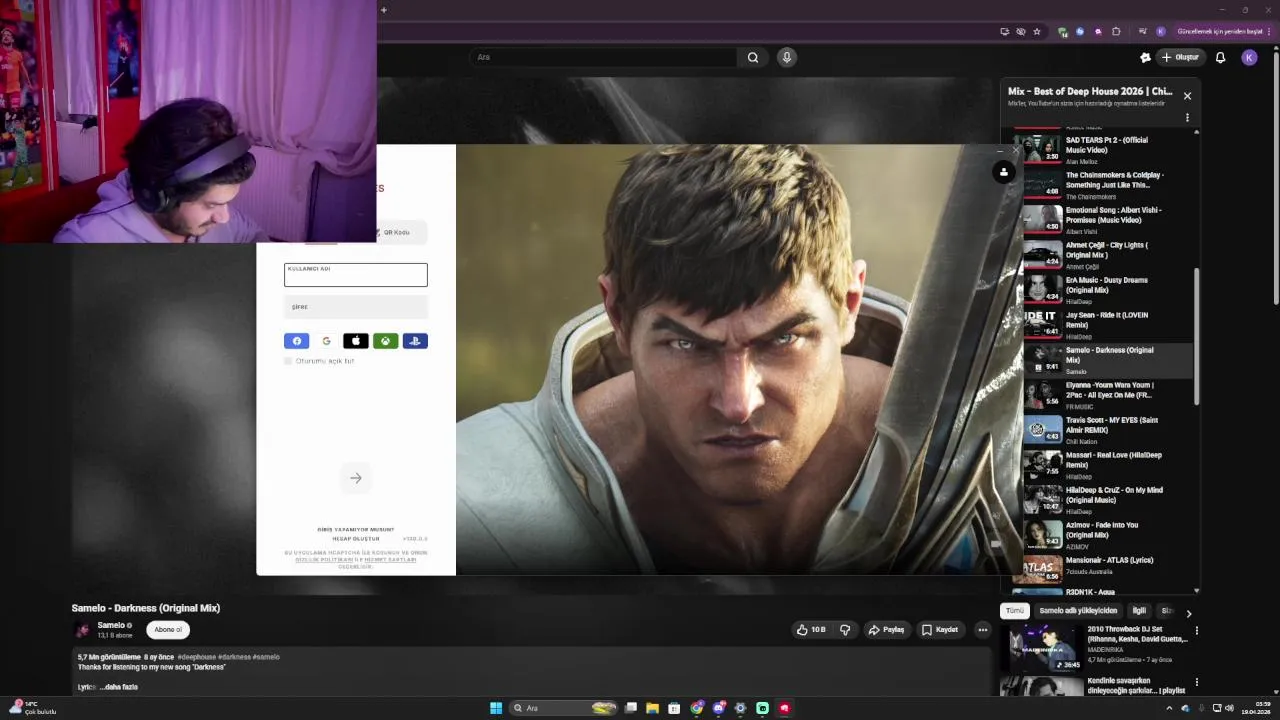Click the 'Paylaş' share button
Viewport: 1280px width, 720px height.
(x=886, y=630)
